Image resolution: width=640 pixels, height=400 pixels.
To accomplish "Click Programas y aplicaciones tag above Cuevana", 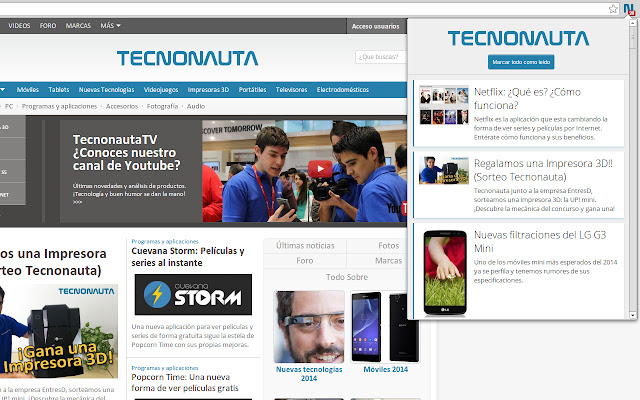I will click(165, 241).
